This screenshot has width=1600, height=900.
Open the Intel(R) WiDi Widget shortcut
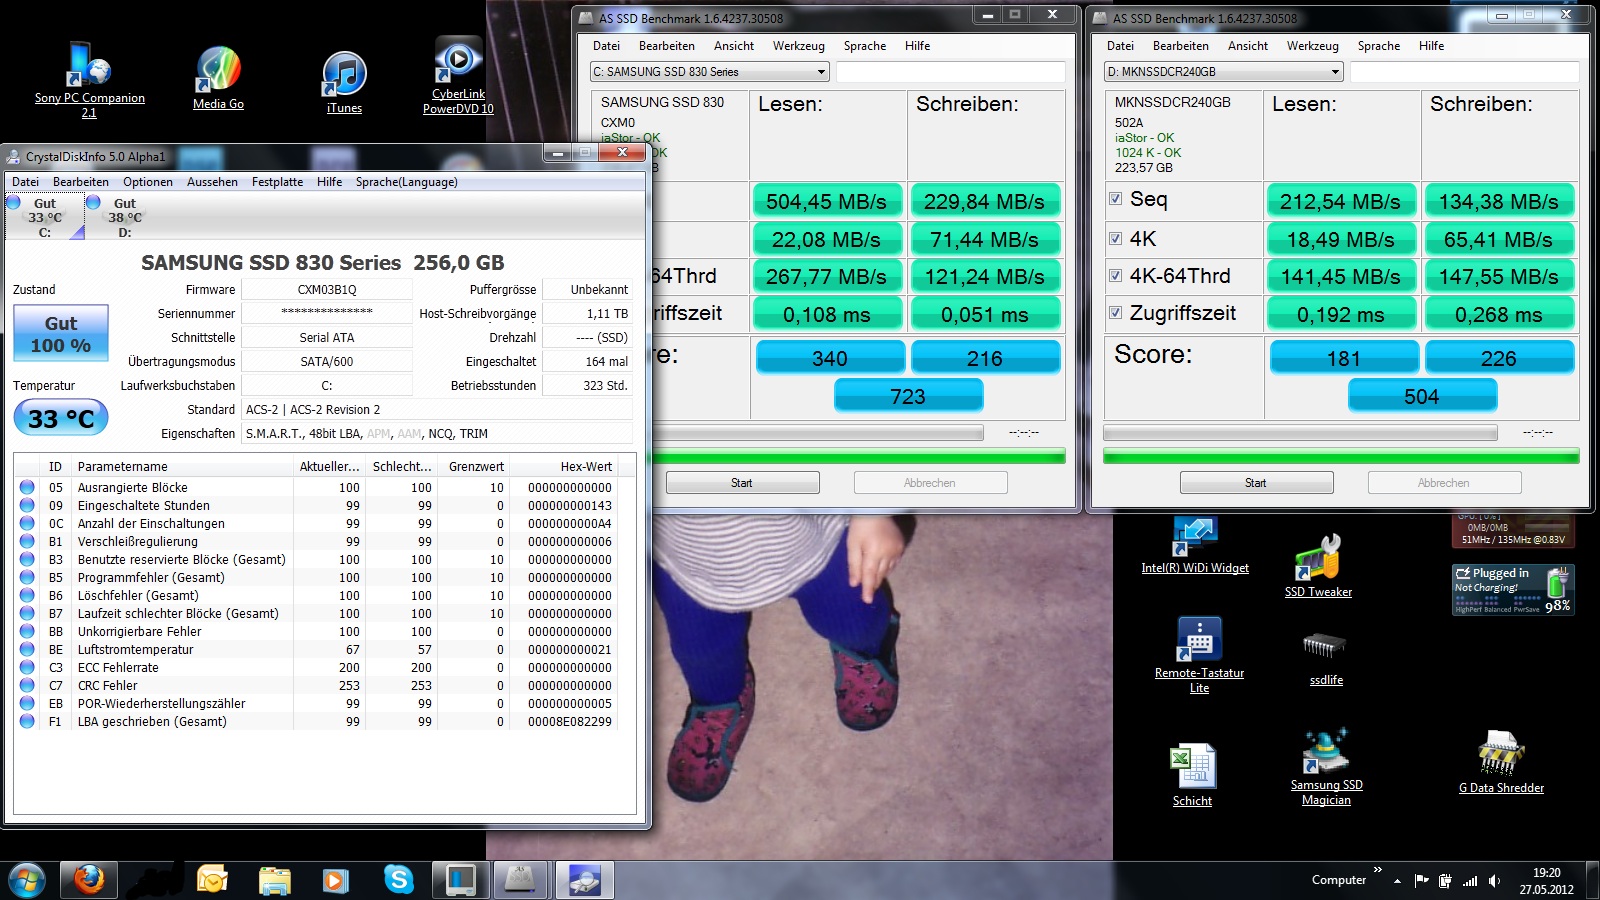click(x=1195, y=545)
